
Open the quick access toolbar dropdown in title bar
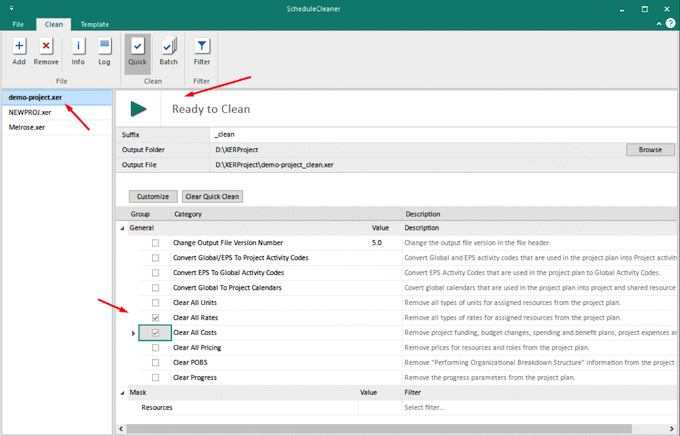coord(11,8)
